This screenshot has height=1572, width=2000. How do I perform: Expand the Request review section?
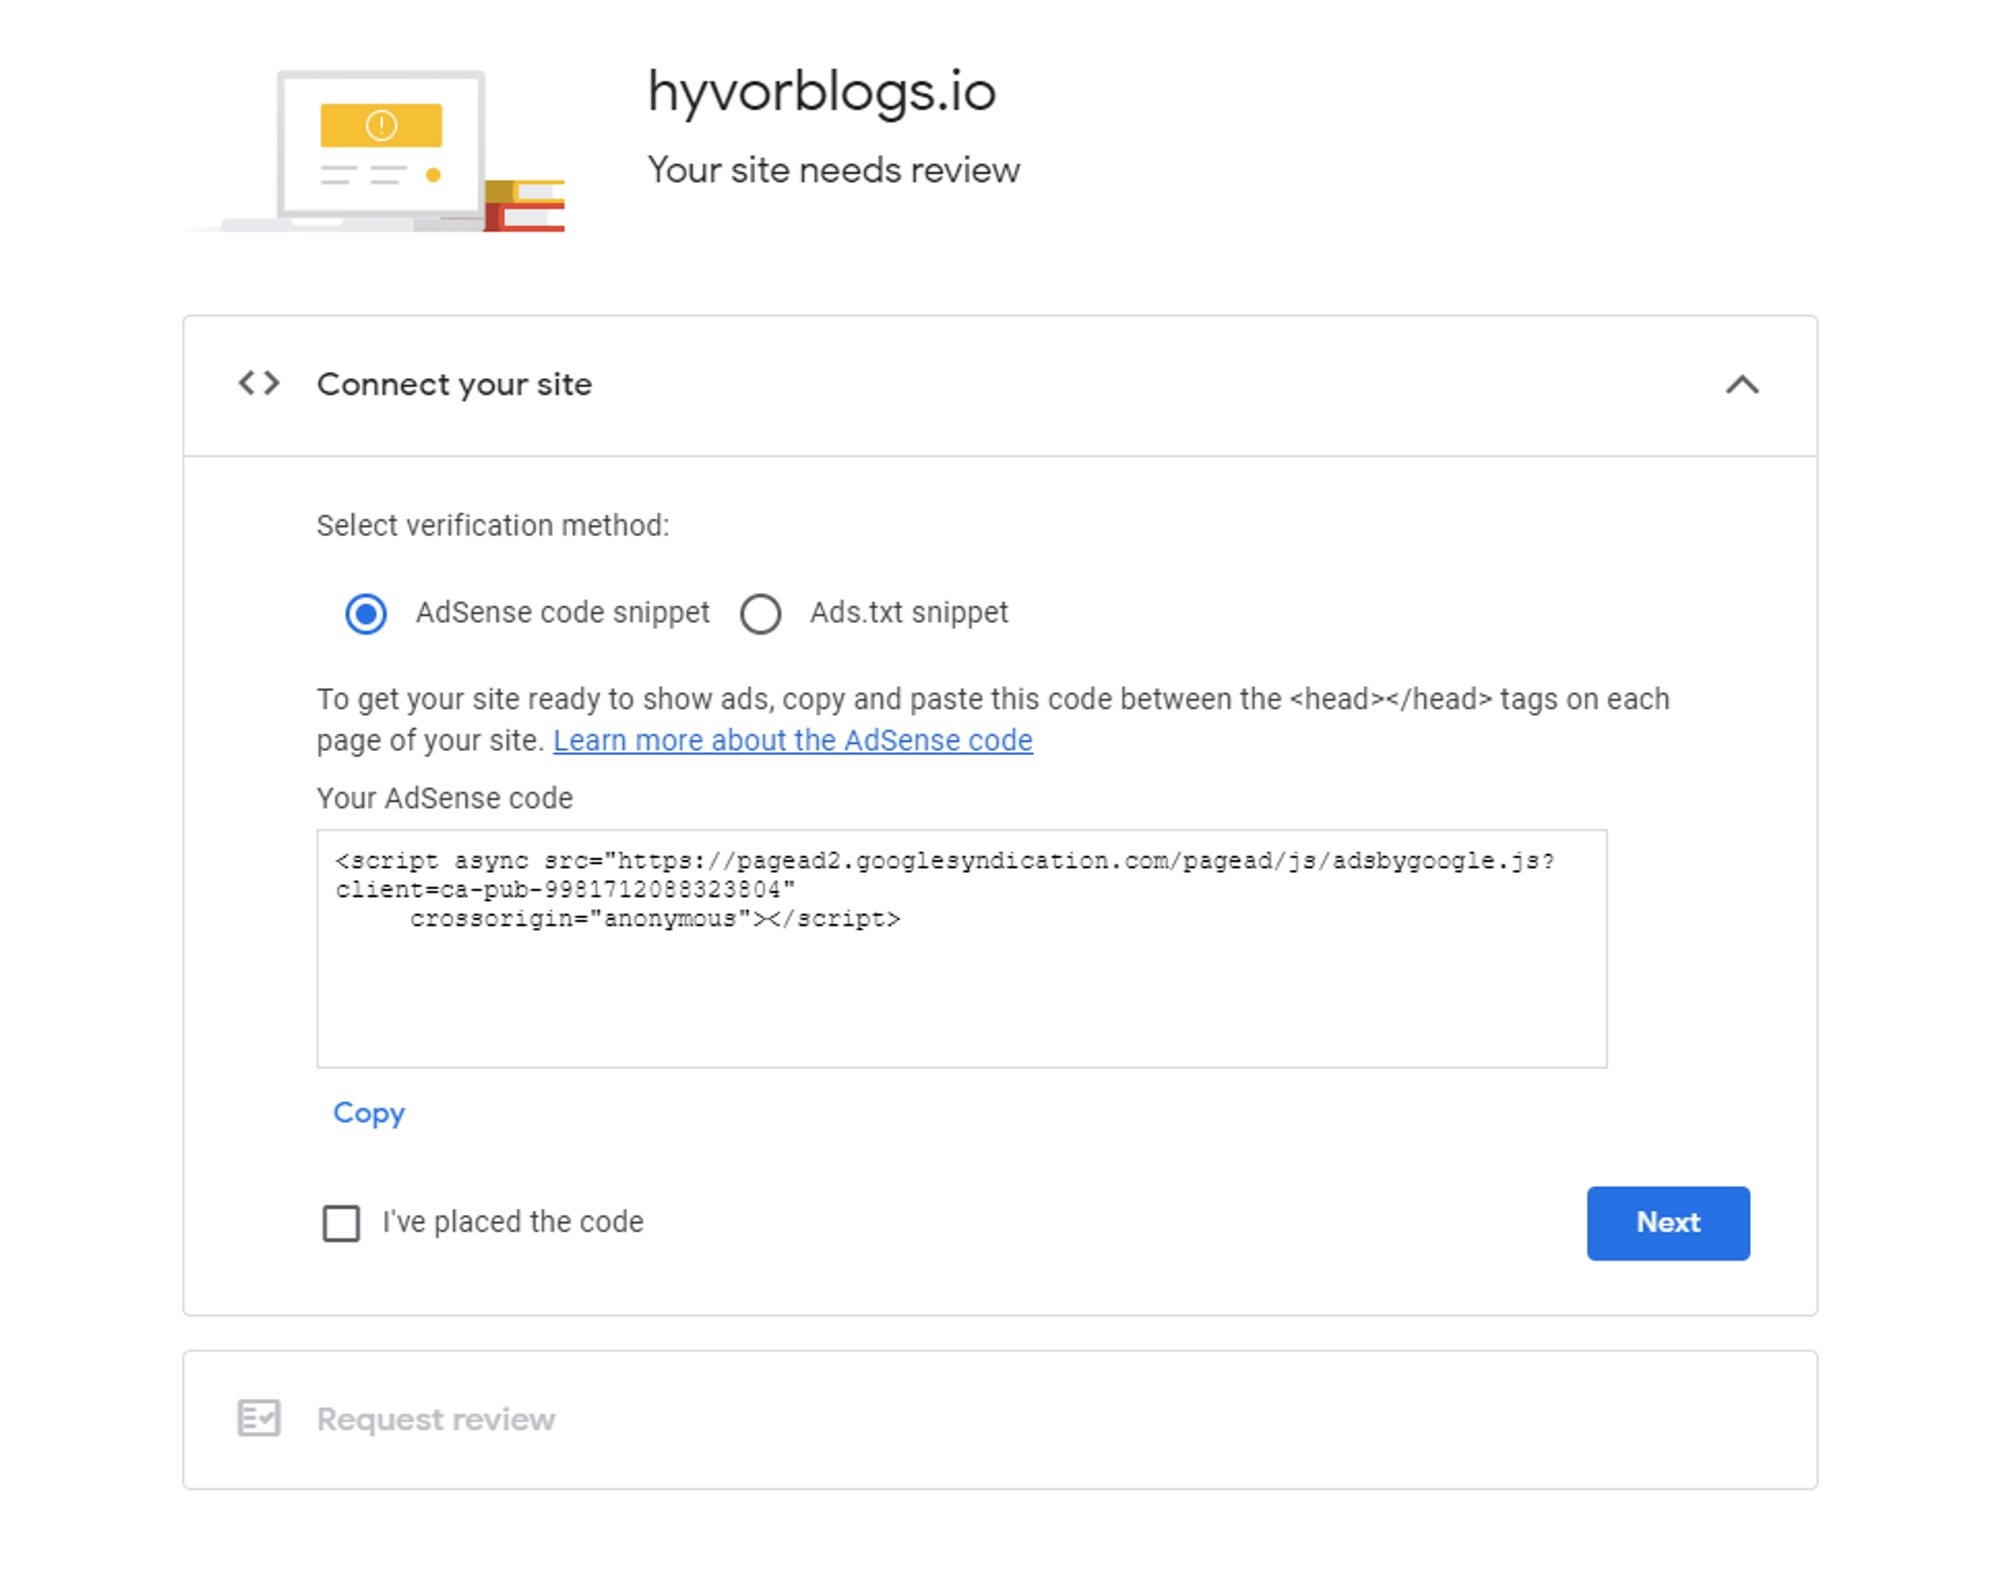click(x=1000, y=1419)
